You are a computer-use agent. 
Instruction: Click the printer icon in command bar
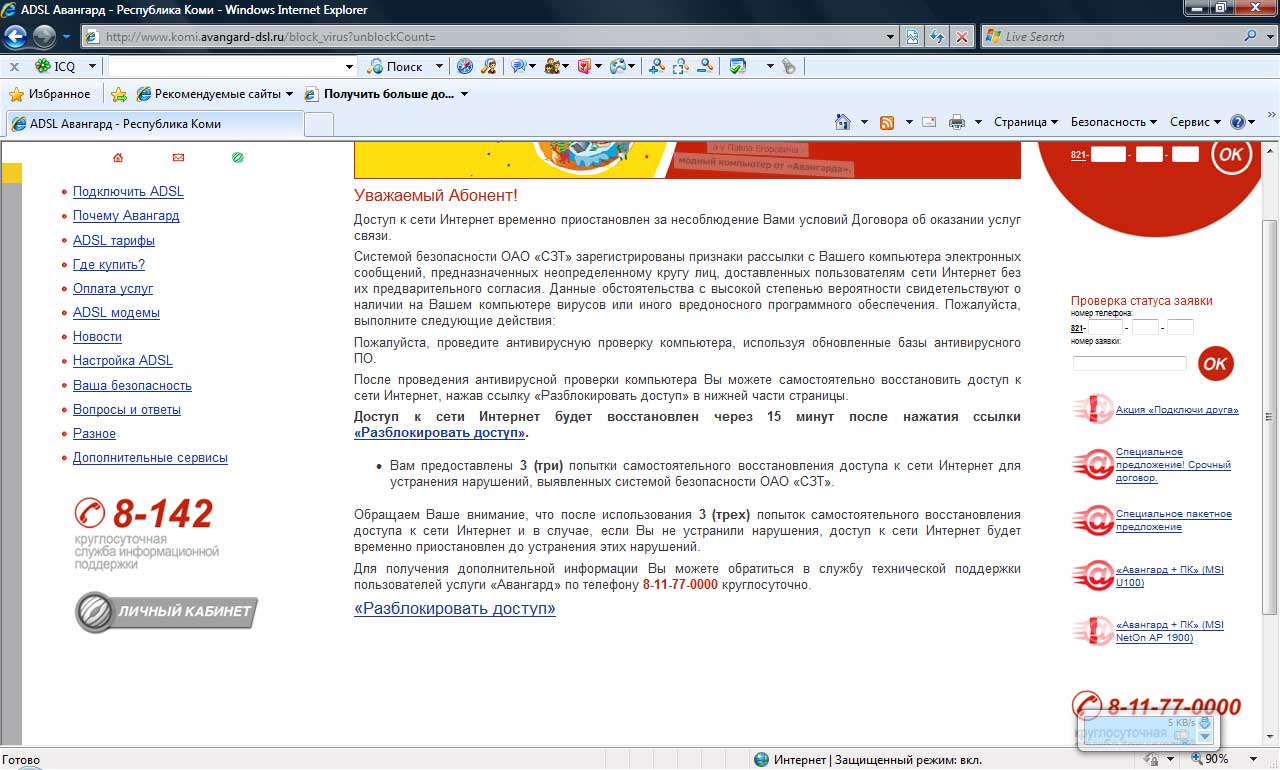pyautogui.click(x=956, y=122)
